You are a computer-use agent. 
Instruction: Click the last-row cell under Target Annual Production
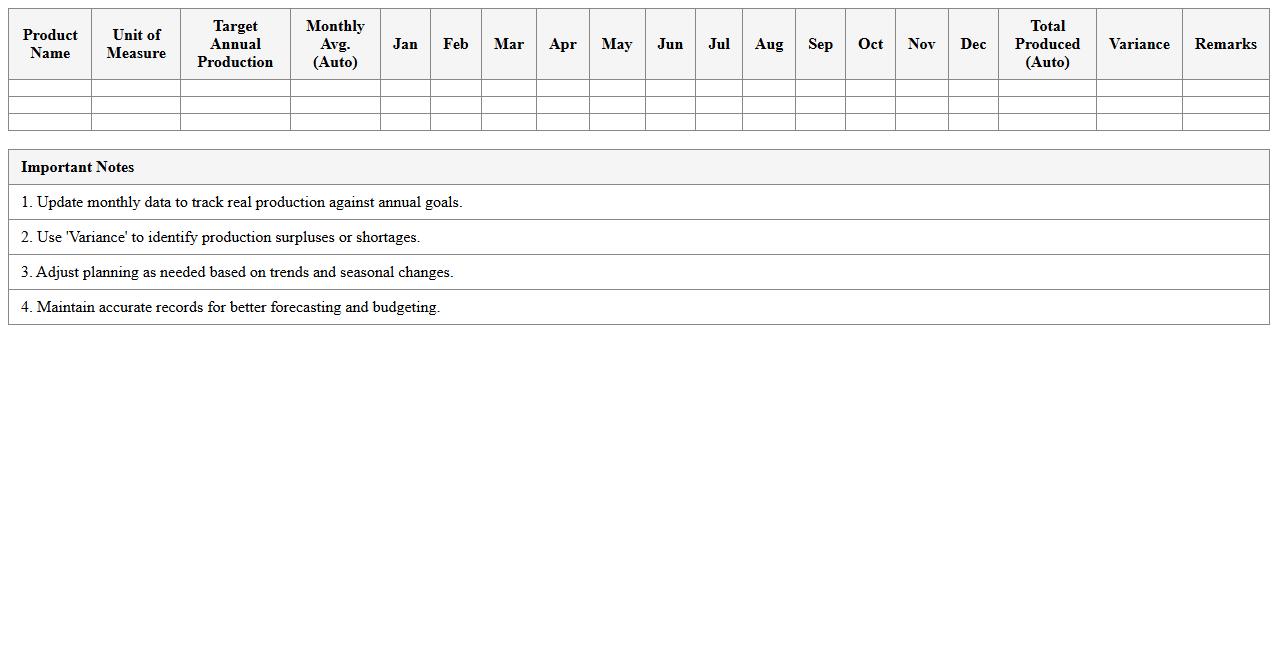click(x=235, y=122)
